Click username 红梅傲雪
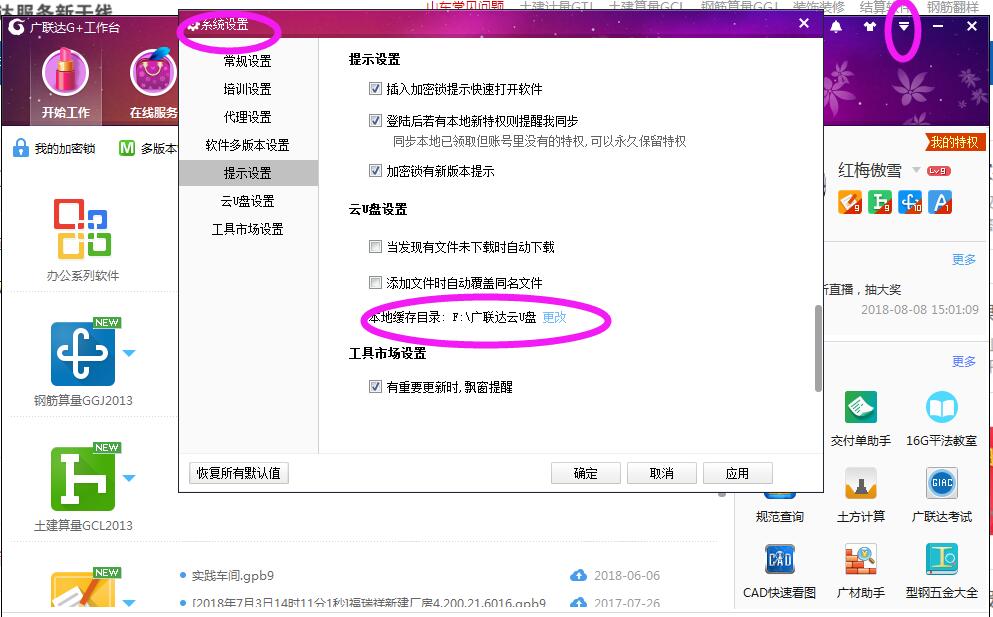Viewport: 993px width, 617px height. point(870,170)
